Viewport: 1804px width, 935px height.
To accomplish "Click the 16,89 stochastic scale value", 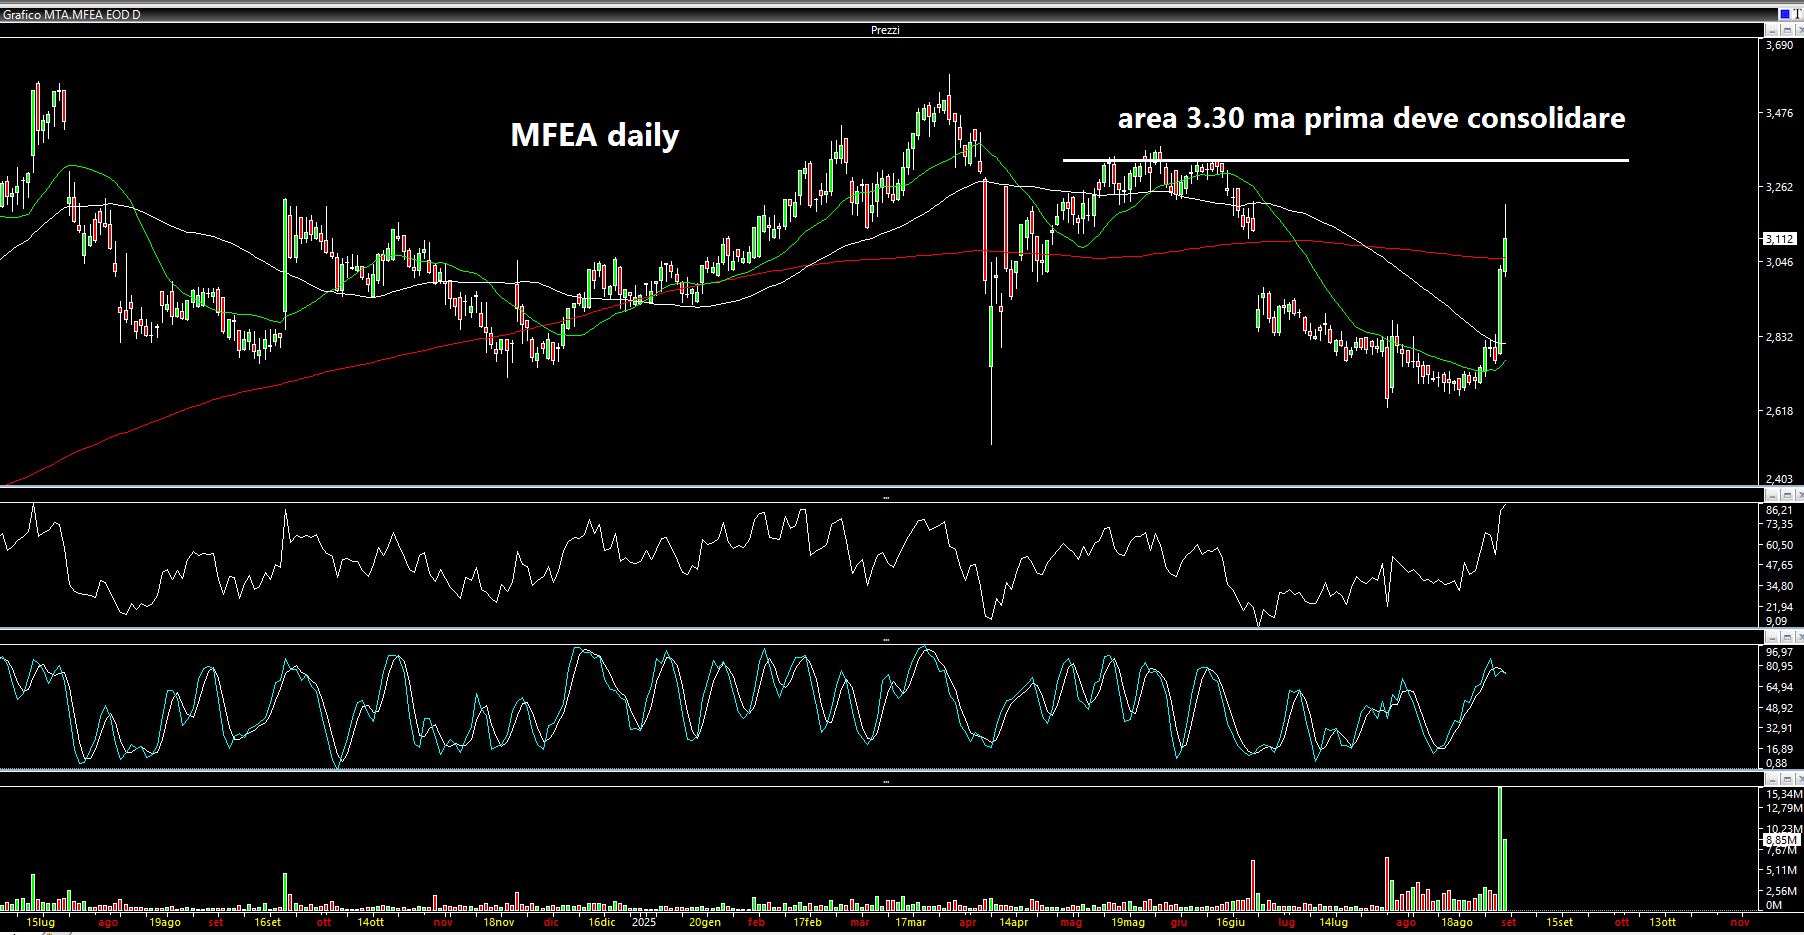I will click(x=1779, y=749).
